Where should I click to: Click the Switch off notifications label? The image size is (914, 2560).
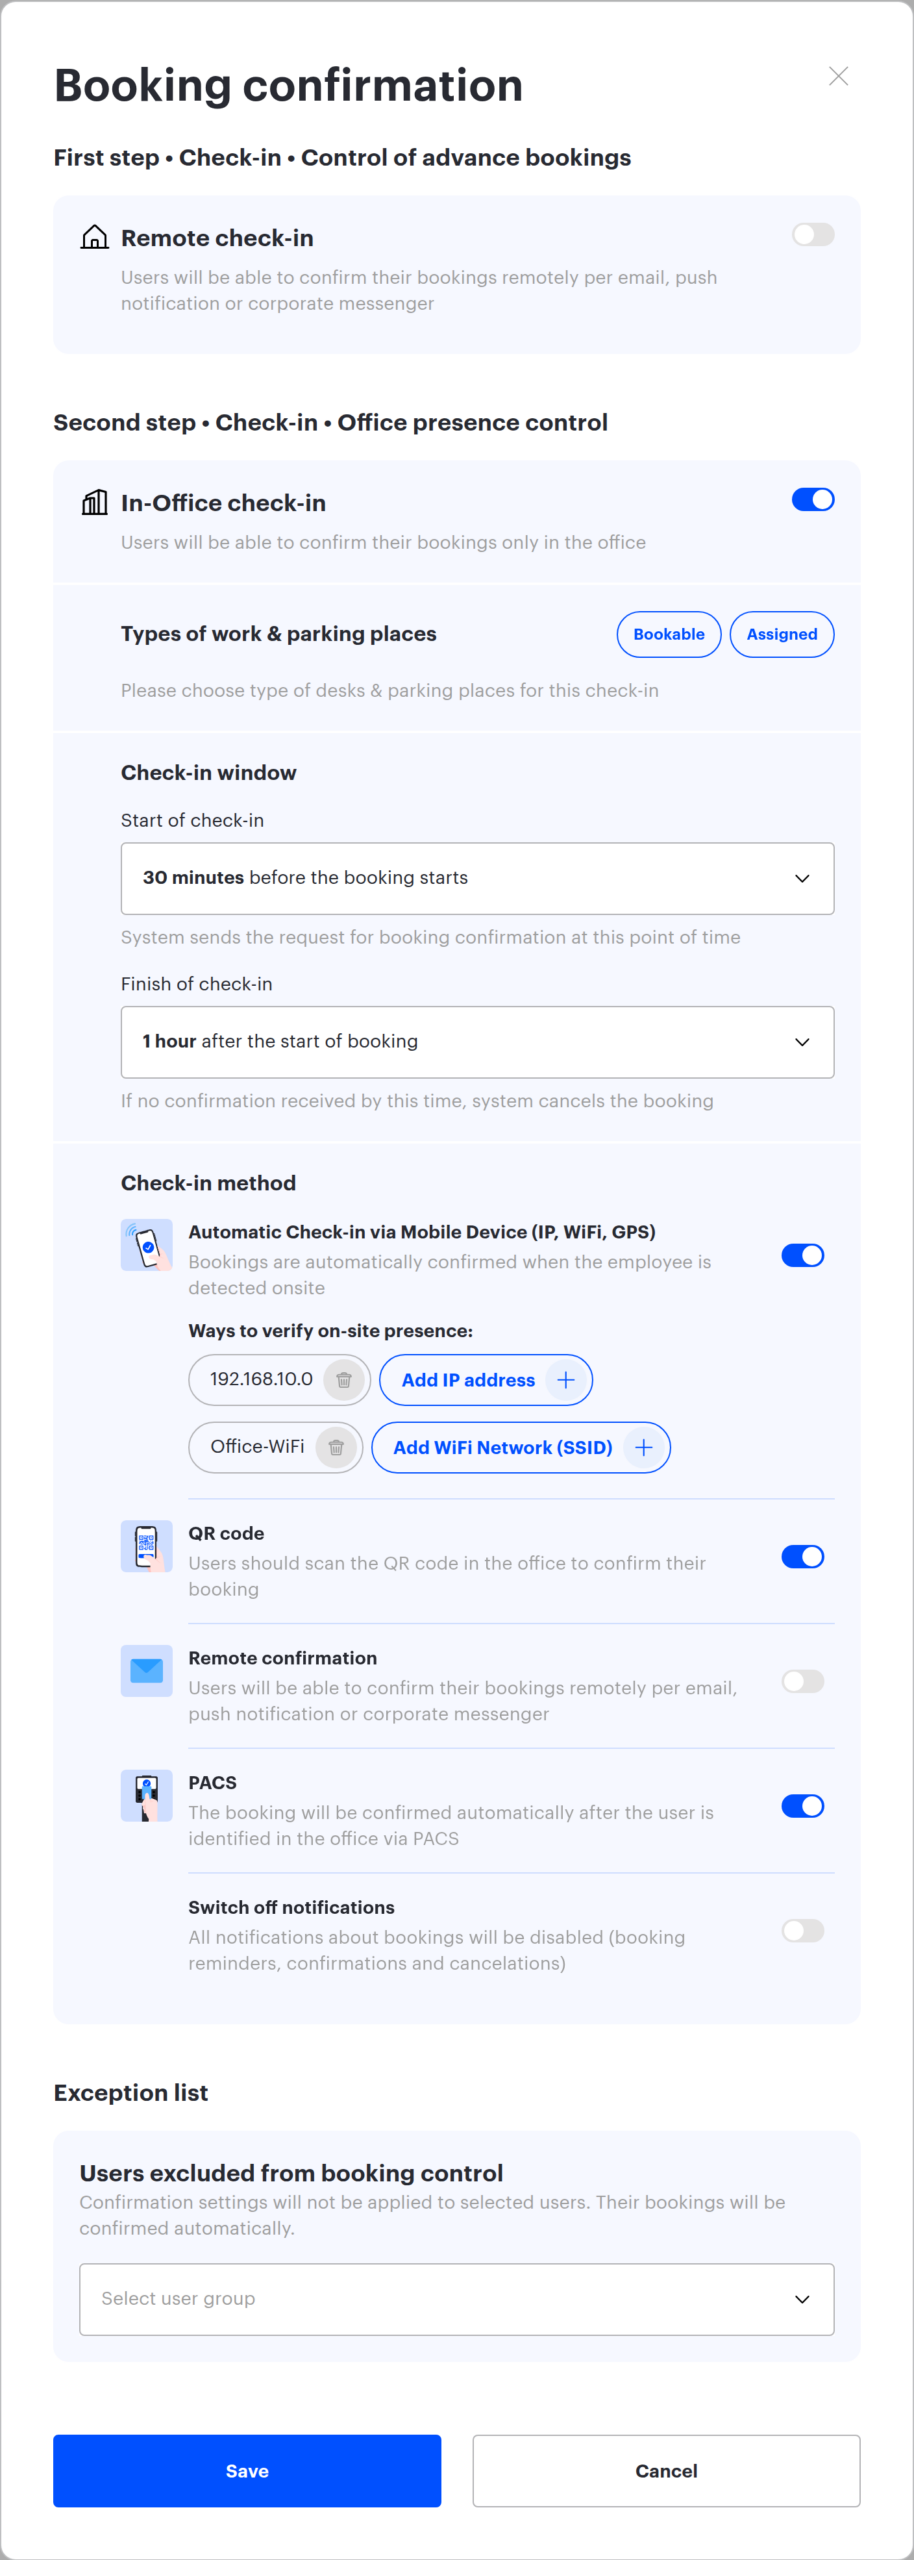click(291, 1907)
